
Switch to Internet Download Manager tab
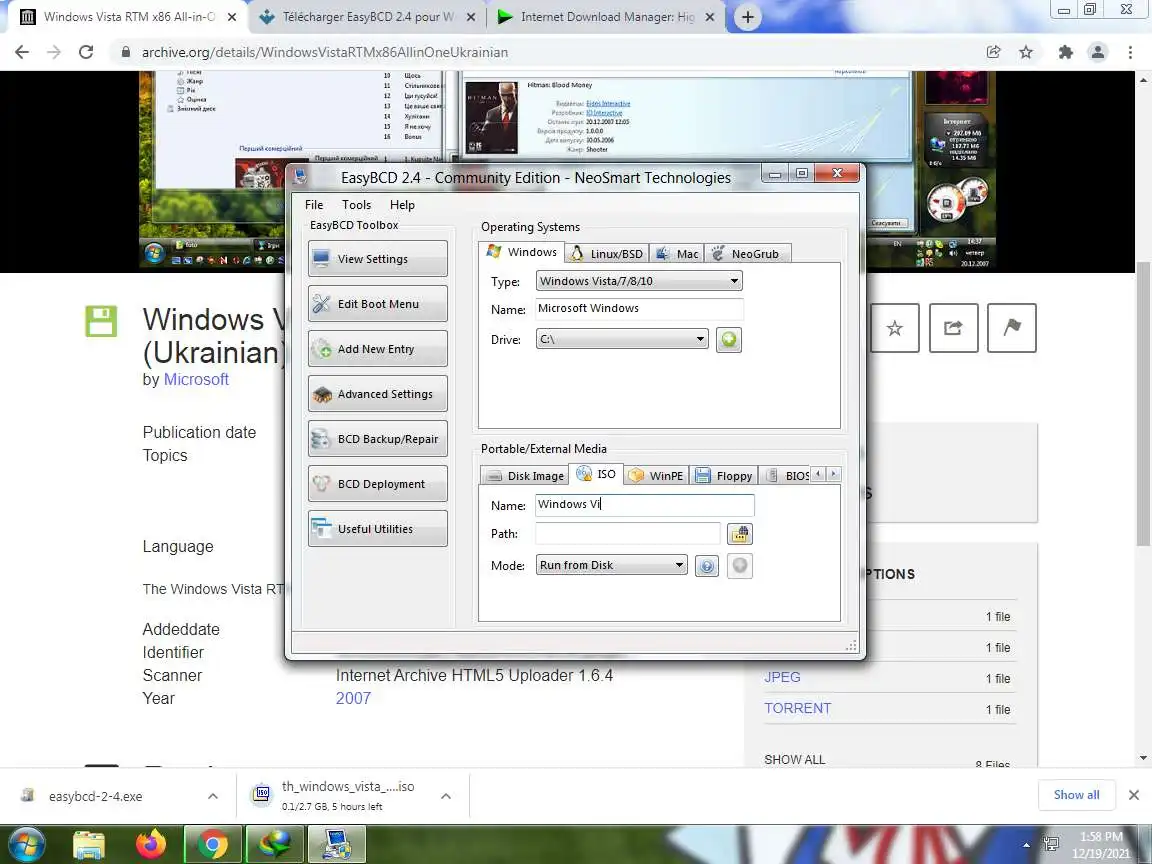(606, 17)
